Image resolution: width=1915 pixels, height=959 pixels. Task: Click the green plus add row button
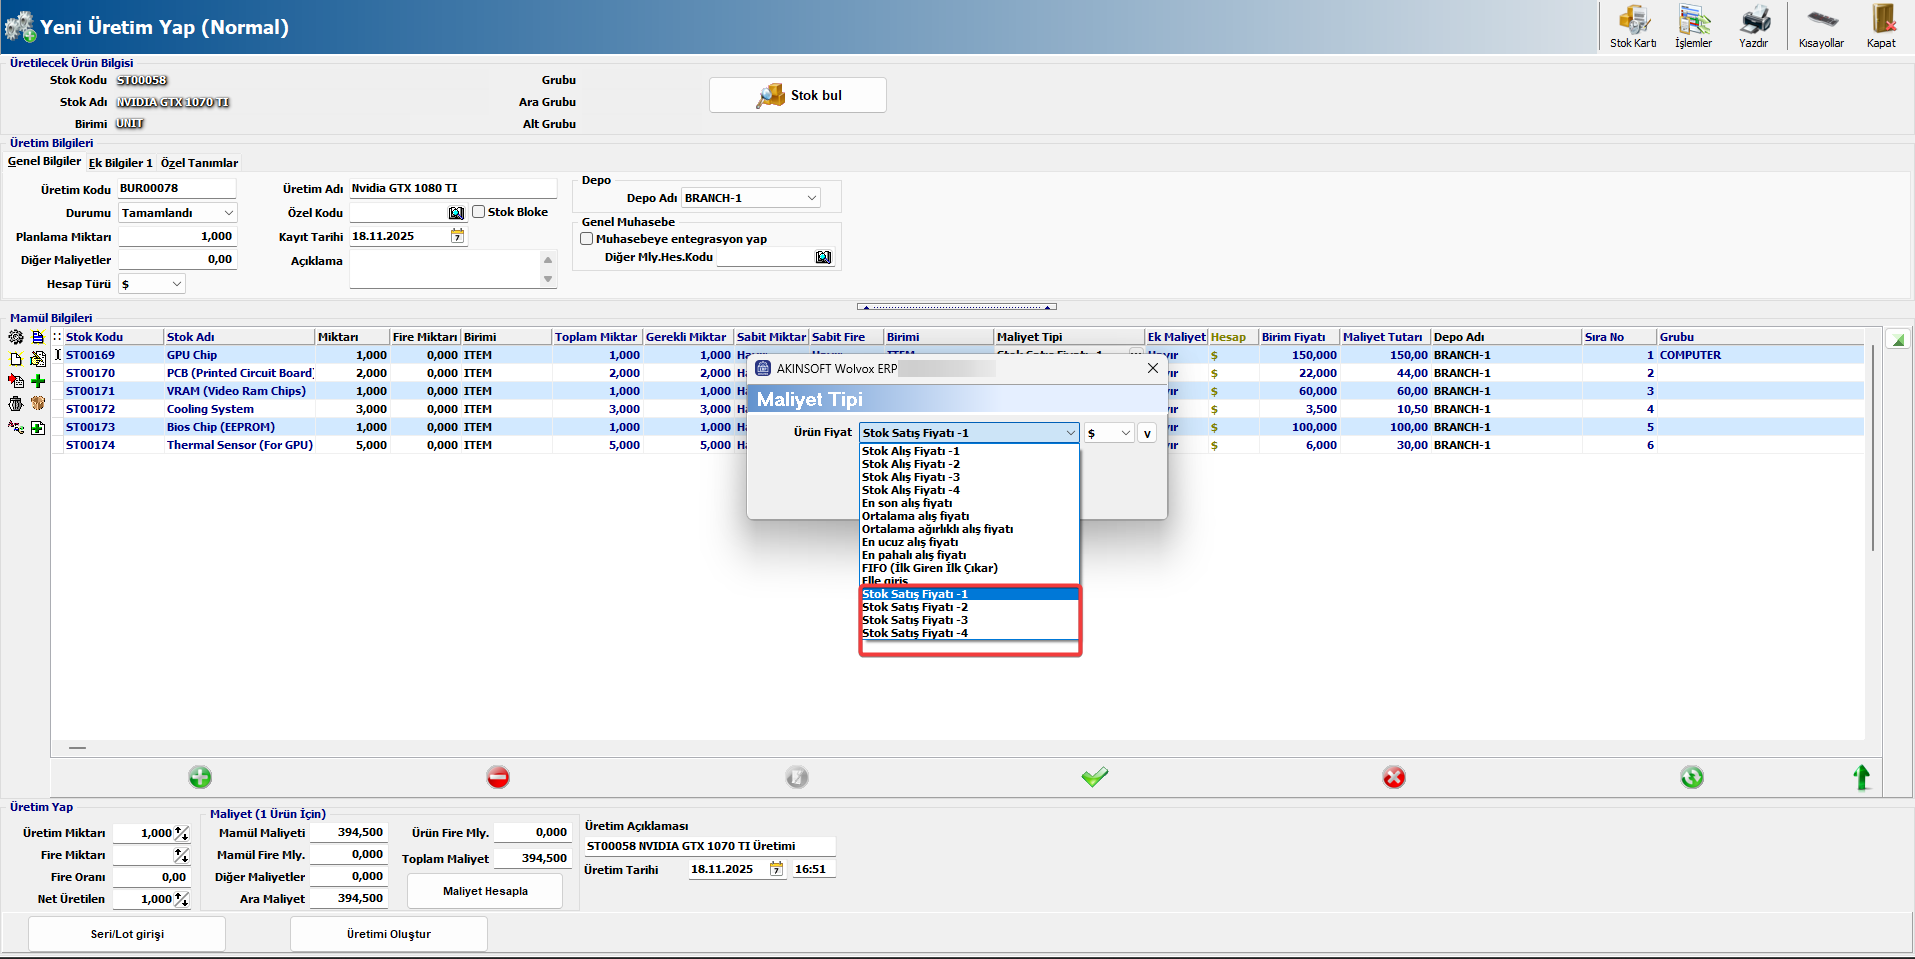coord(200,777)
